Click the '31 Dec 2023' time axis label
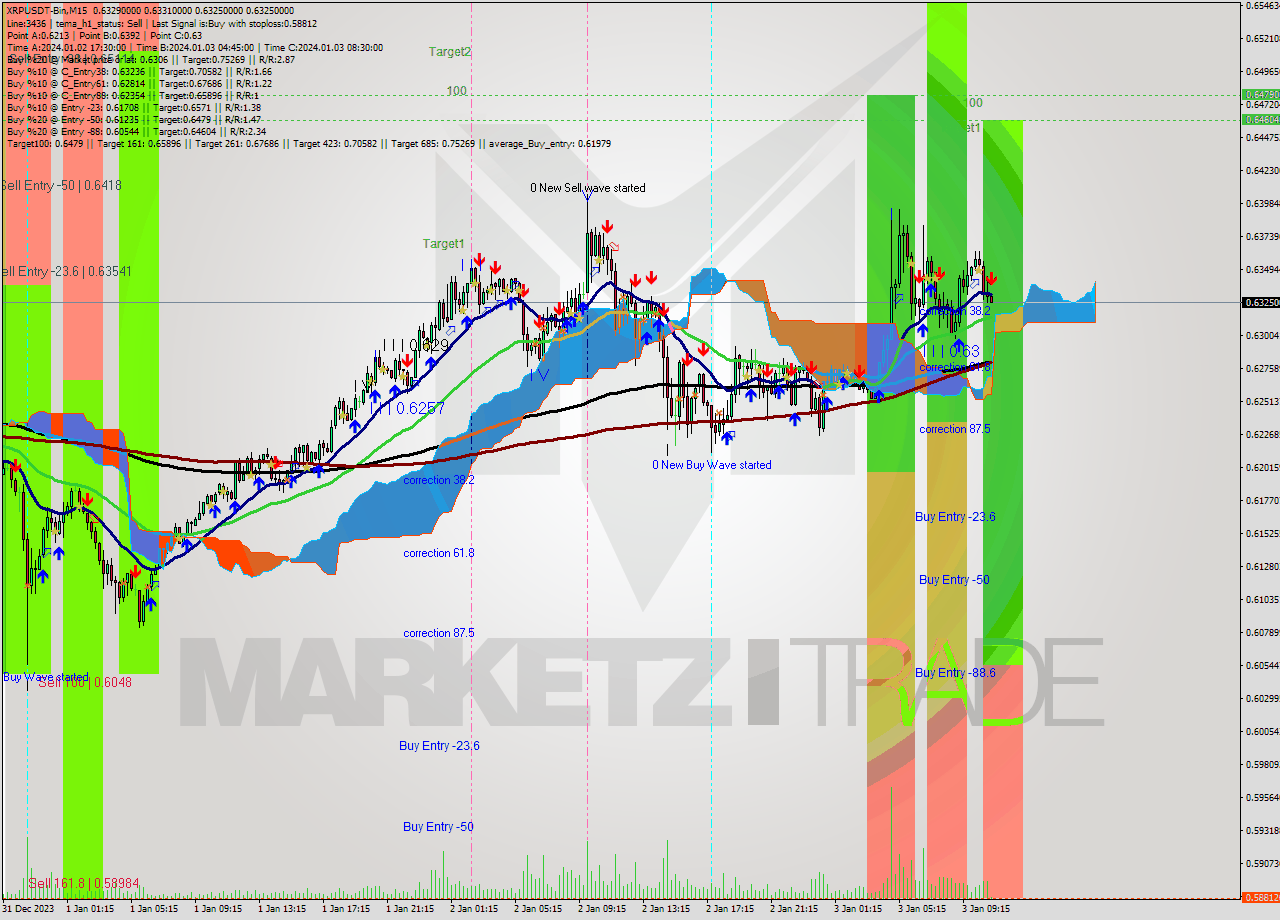 tap(30, 909)
